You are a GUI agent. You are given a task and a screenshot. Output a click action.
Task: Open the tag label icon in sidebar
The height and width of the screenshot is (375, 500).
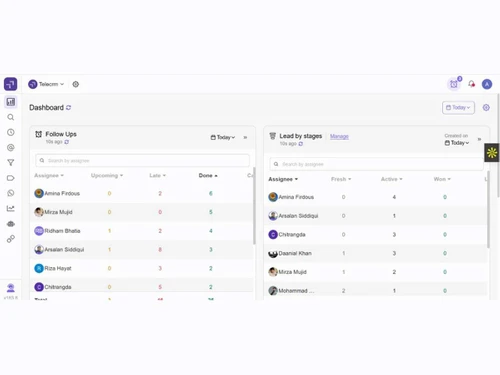11,178
